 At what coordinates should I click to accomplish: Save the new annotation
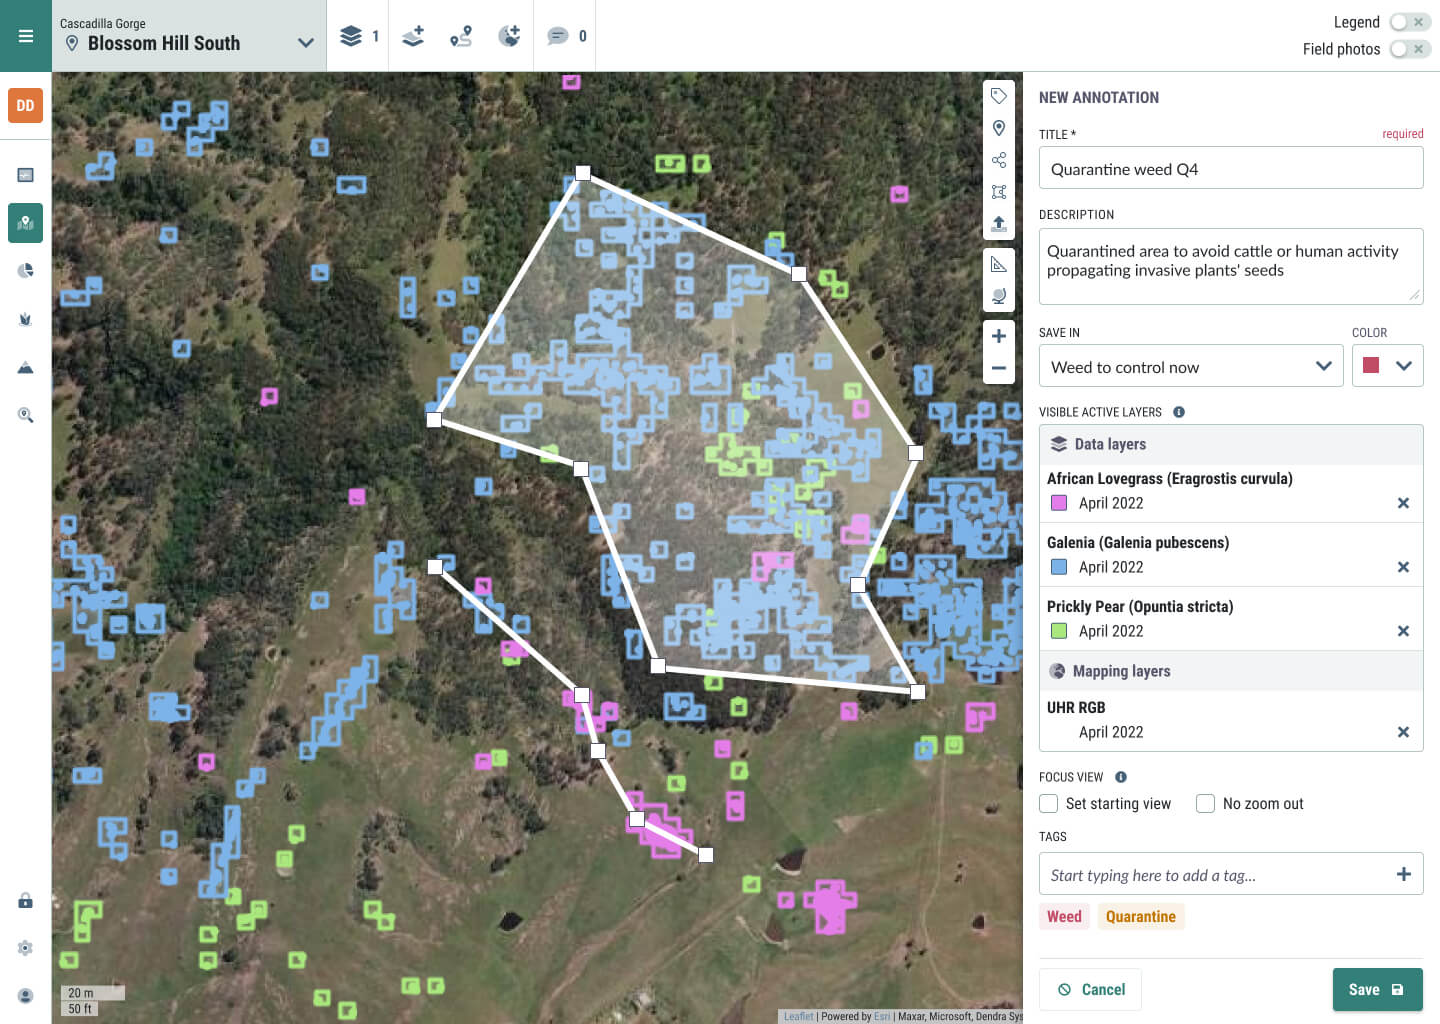point(1377,989)
